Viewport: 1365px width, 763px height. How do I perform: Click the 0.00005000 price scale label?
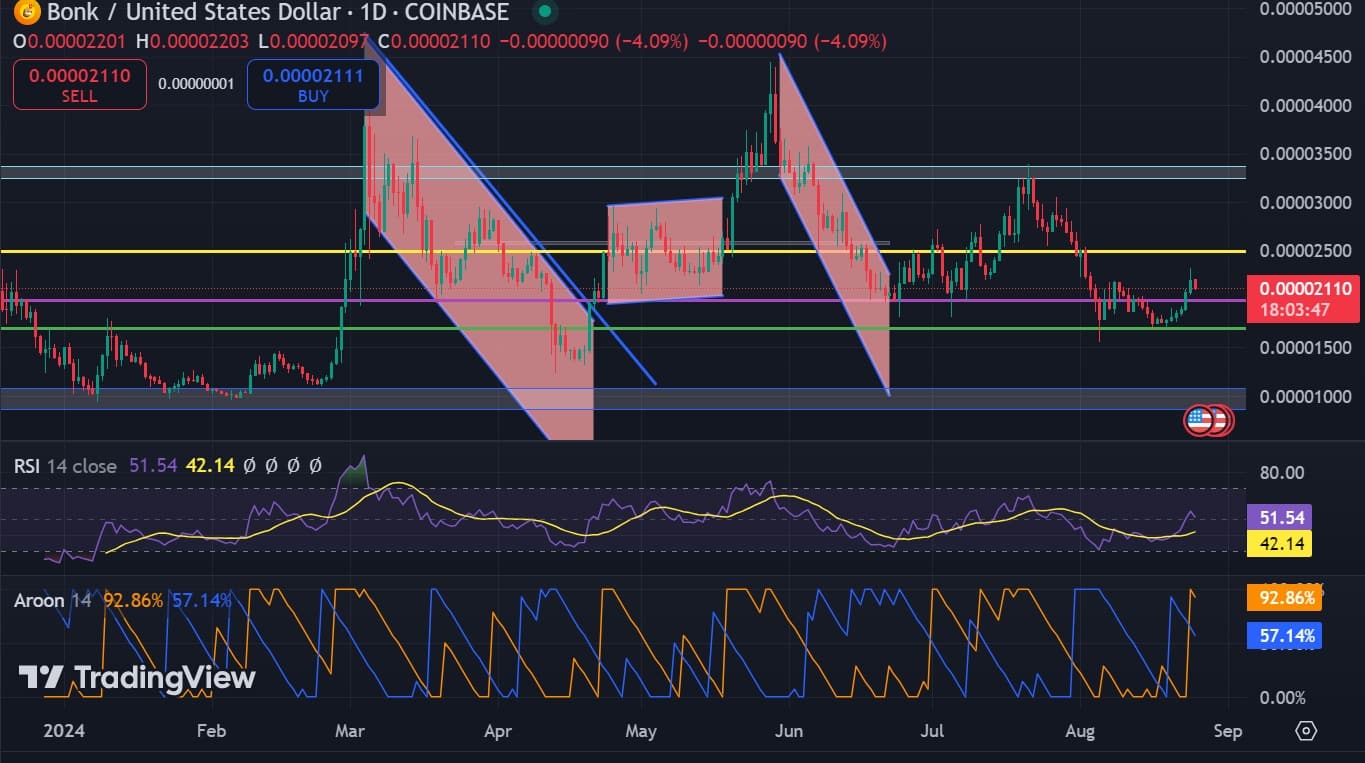1305,9
